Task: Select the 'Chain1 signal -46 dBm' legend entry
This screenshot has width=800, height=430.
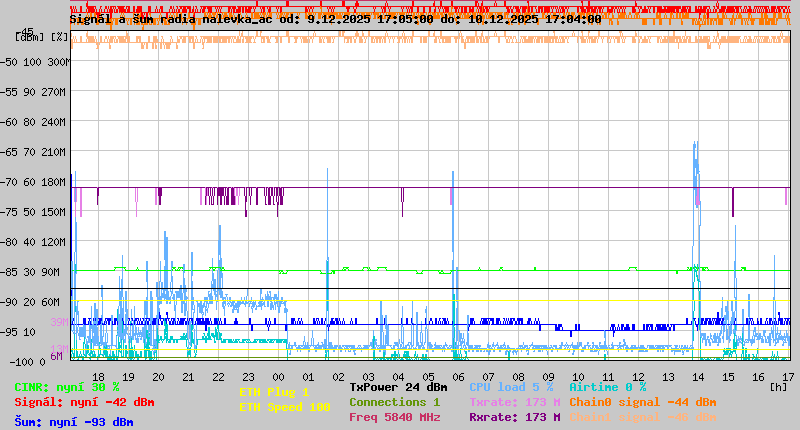Action: [643, 417]
